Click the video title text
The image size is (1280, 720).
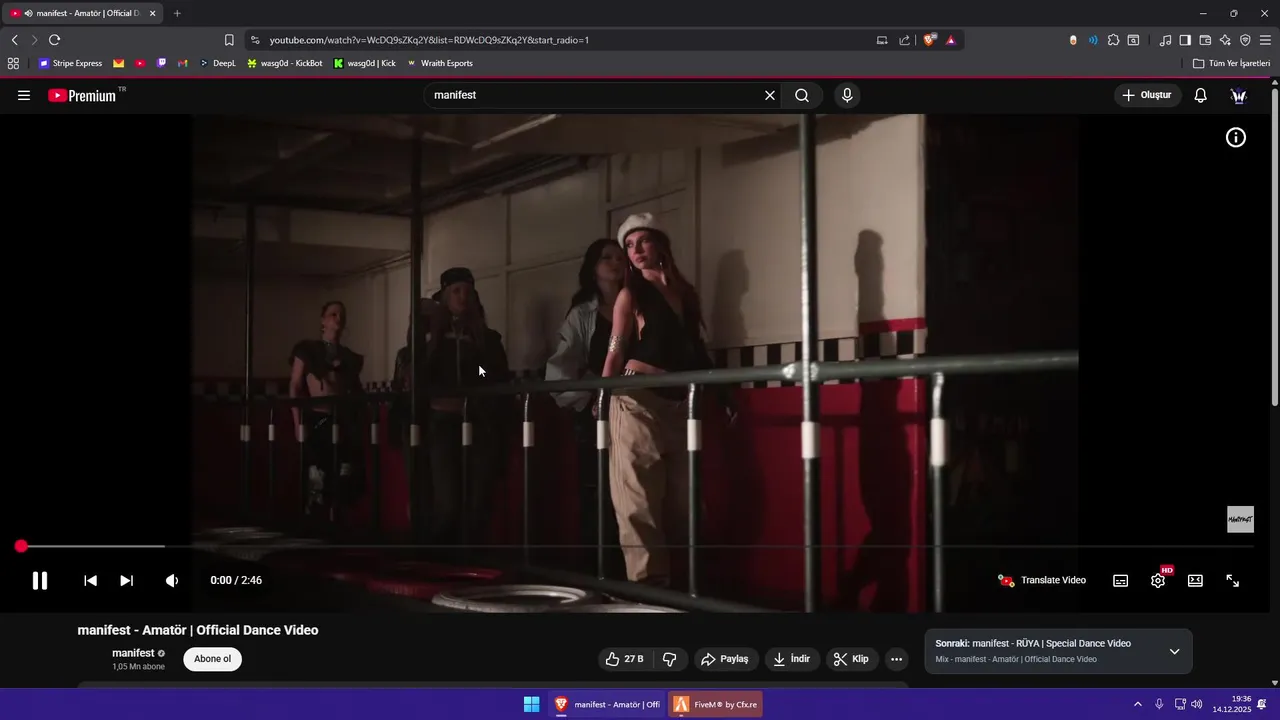click(x=198, y=630)
